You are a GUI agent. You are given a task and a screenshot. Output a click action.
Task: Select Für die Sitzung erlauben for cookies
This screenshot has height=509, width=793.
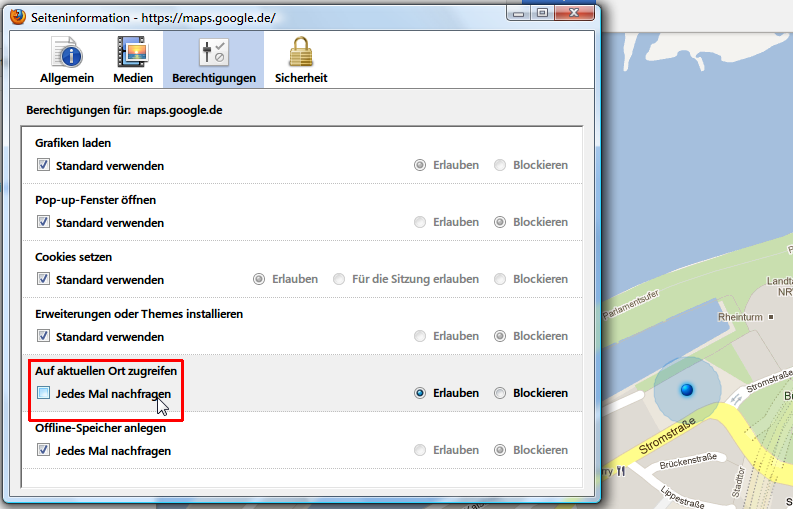339,279
